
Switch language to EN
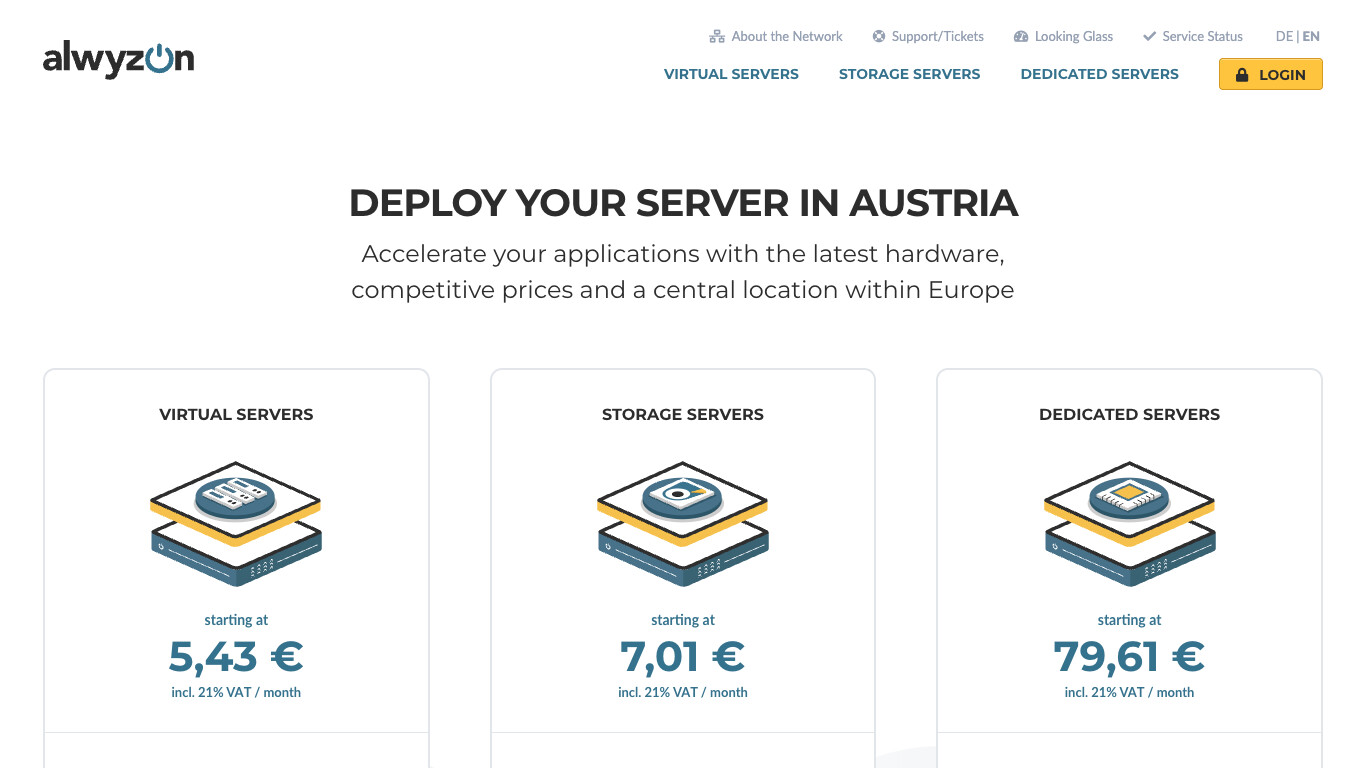[x=1311, y=36]
